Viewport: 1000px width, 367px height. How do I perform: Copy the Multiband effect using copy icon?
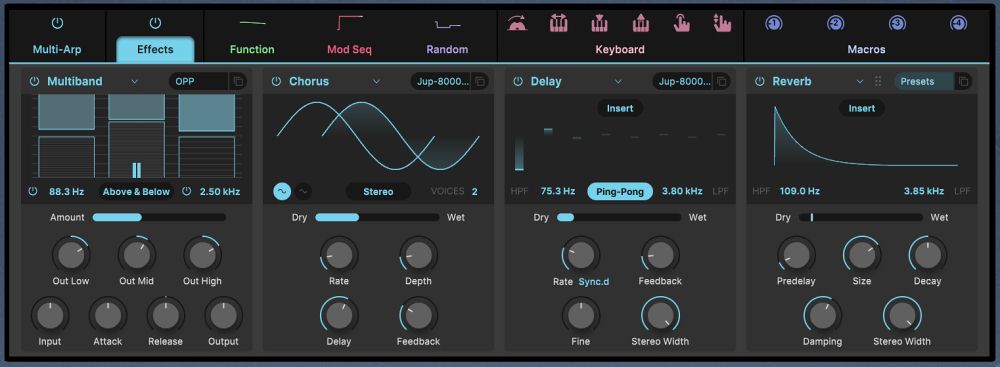[x=238, y=82]
